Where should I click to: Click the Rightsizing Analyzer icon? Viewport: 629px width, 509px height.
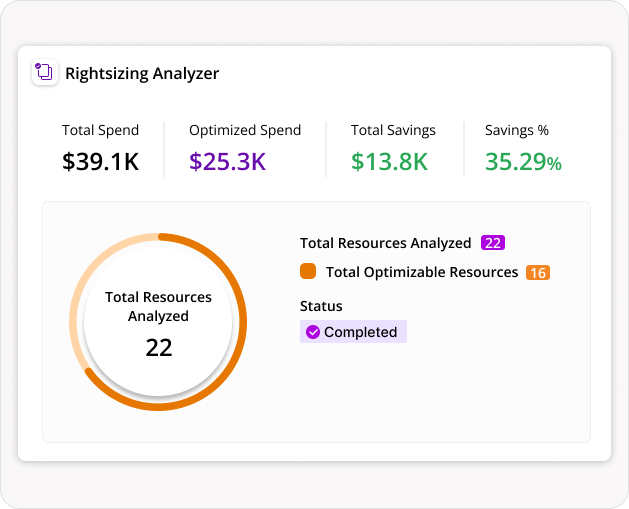click(45, 72)
